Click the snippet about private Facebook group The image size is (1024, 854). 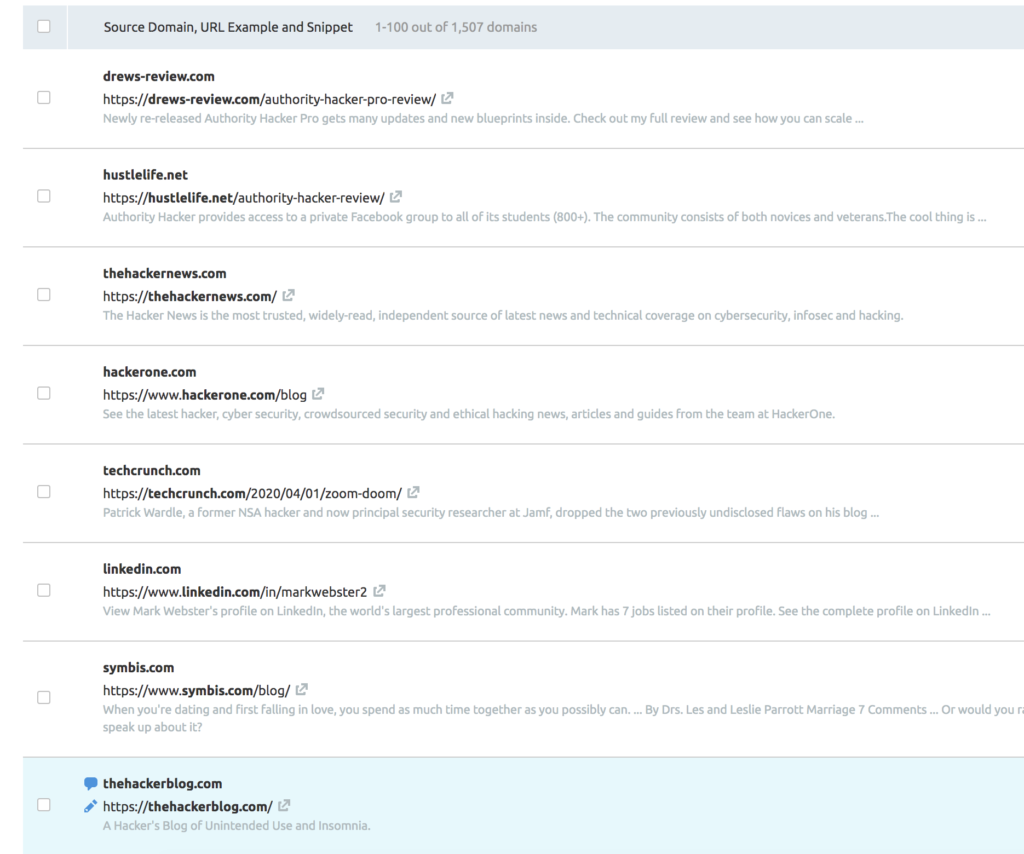pos(545,217)
